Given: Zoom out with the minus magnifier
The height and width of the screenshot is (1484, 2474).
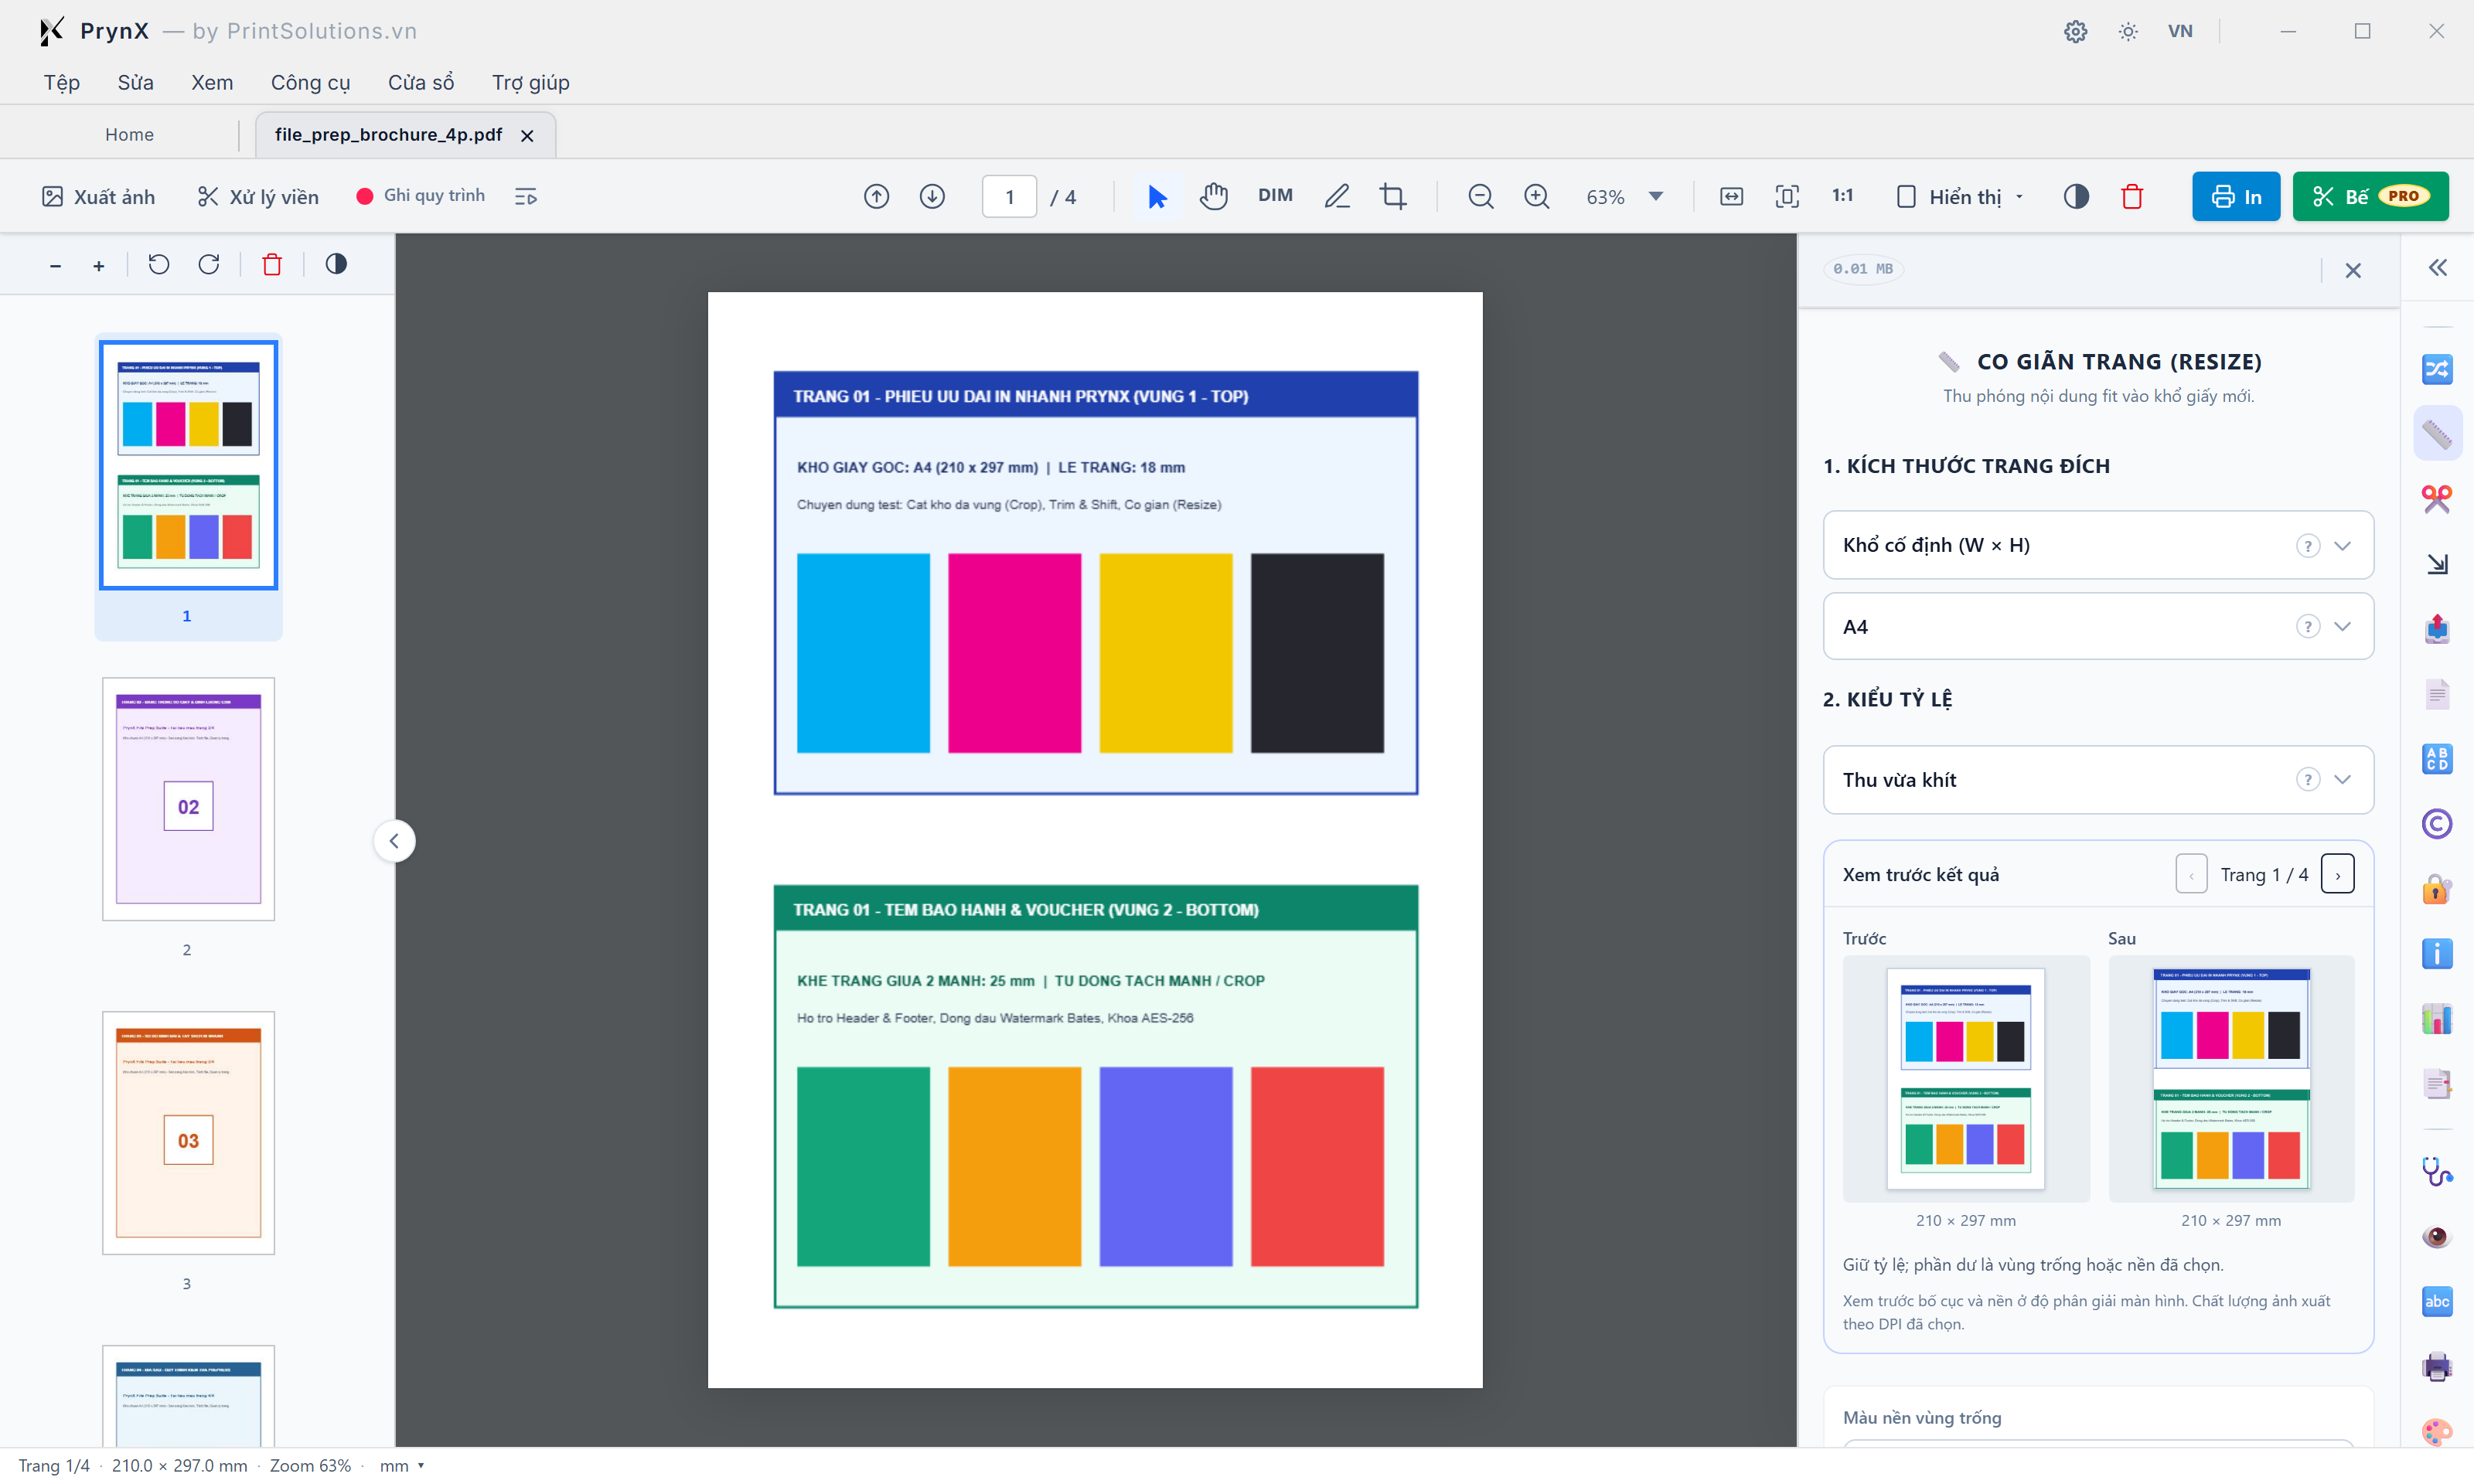Looking at the screenshot, I should point(1481,197).
